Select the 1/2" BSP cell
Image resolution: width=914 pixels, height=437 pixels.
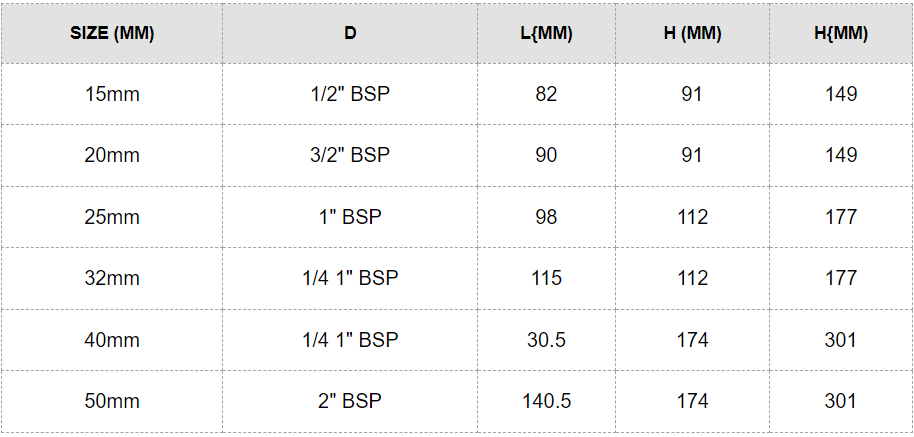350,94
